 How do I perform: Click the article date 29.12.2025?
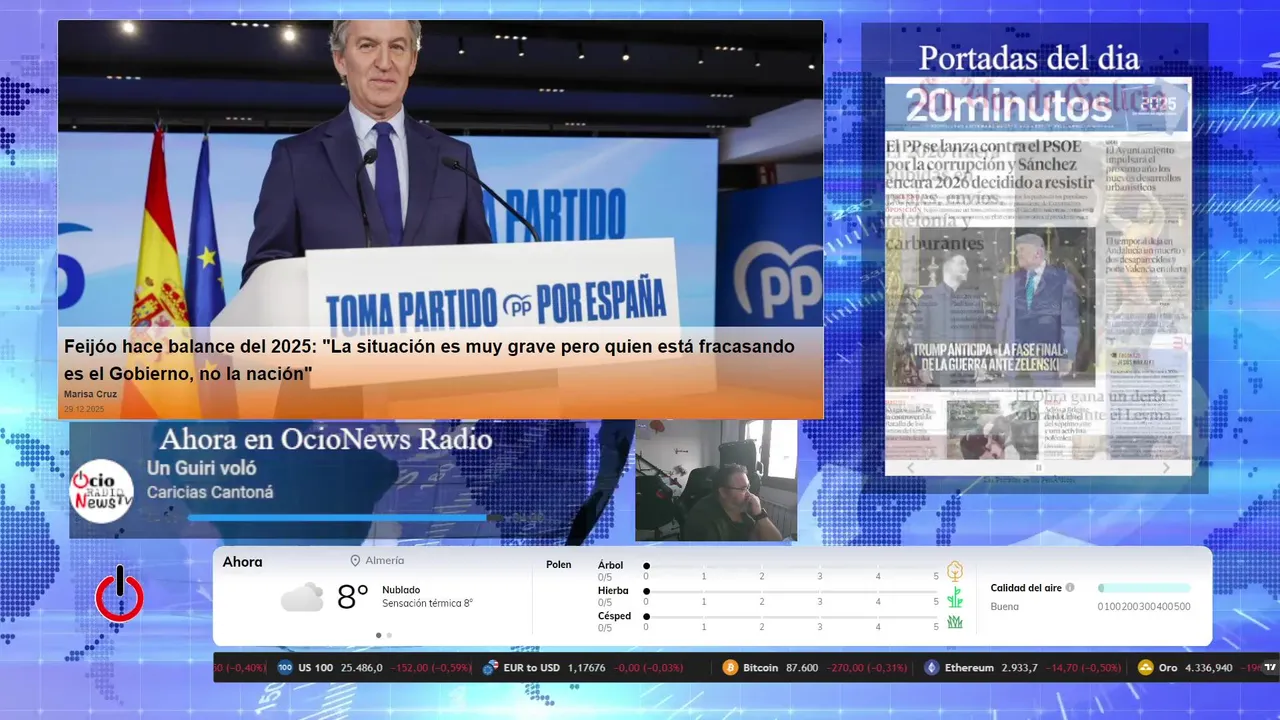84,409
